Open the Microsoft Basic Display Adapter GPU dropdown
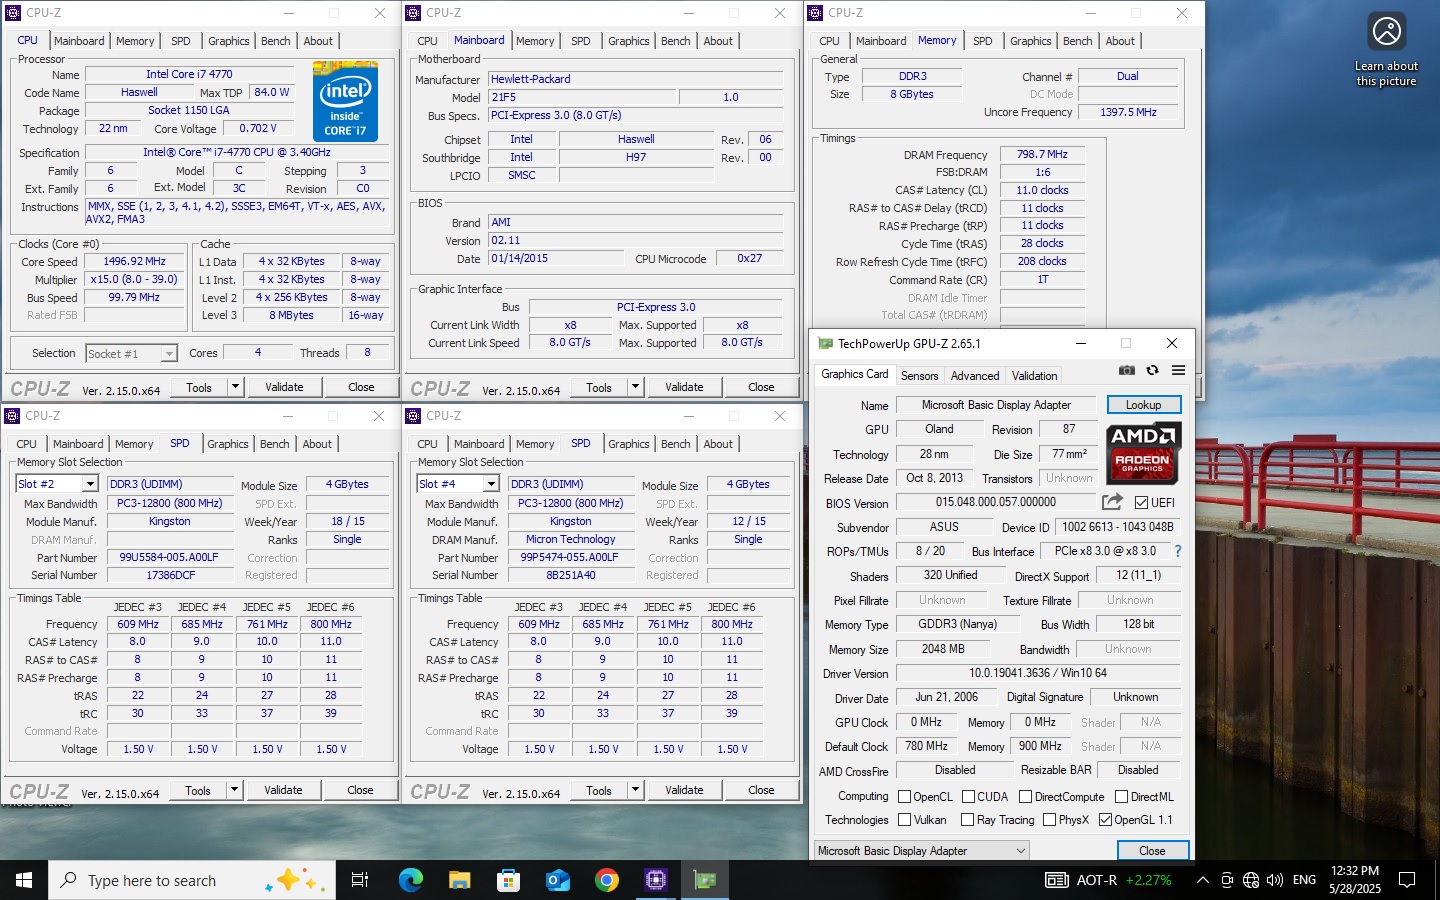 [921, 851]
